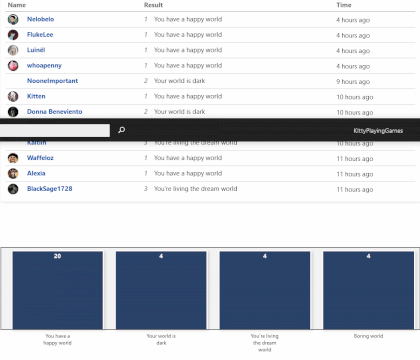Click the 'You have a happy world' chart label
Image resolution: width=420 pixels, height=360 pixels.
pos(57,339)
